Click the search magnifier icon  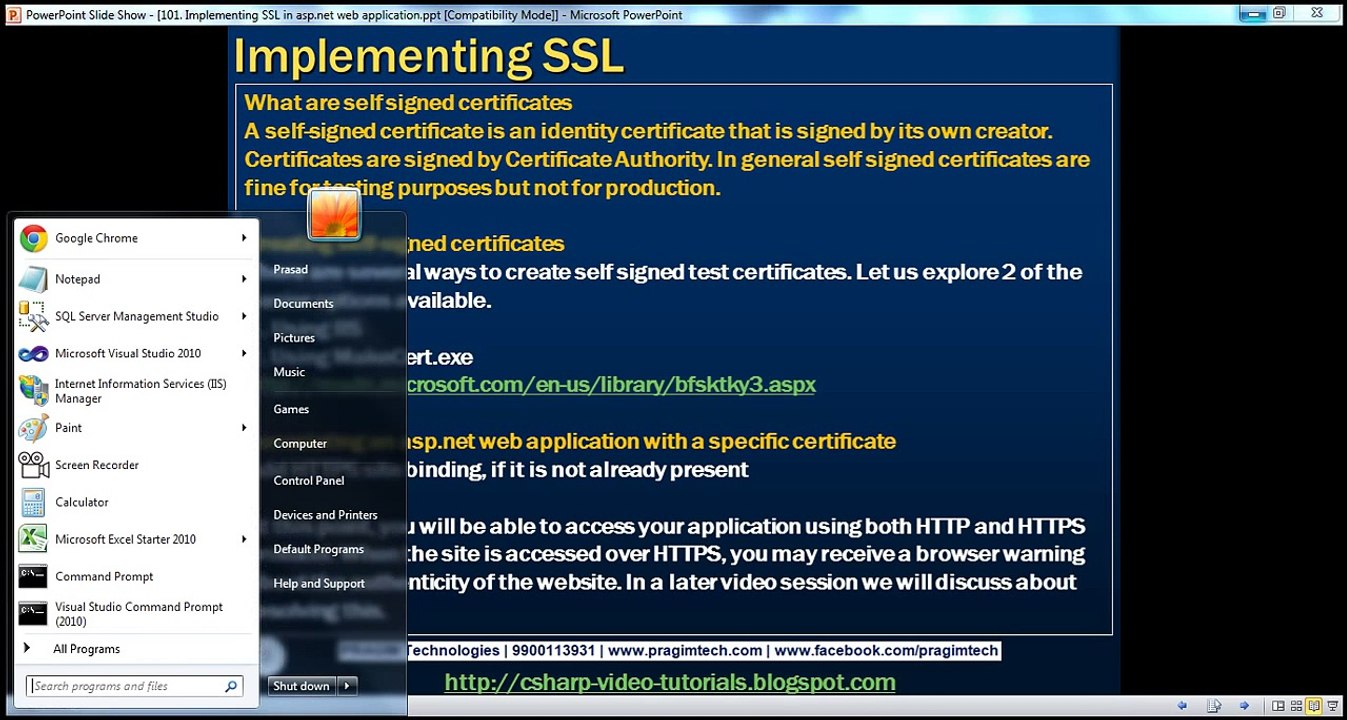point(231,686)
